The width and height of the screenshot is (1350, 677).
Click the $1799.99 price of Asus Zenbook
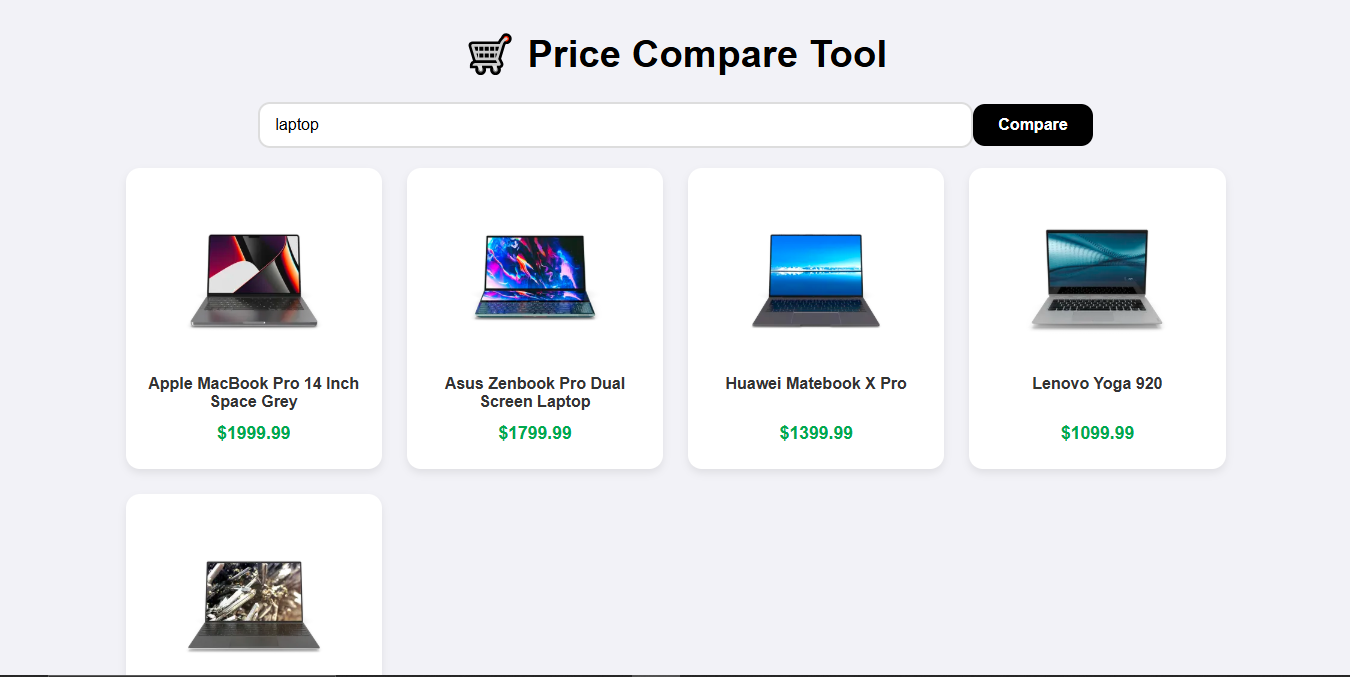535,433
